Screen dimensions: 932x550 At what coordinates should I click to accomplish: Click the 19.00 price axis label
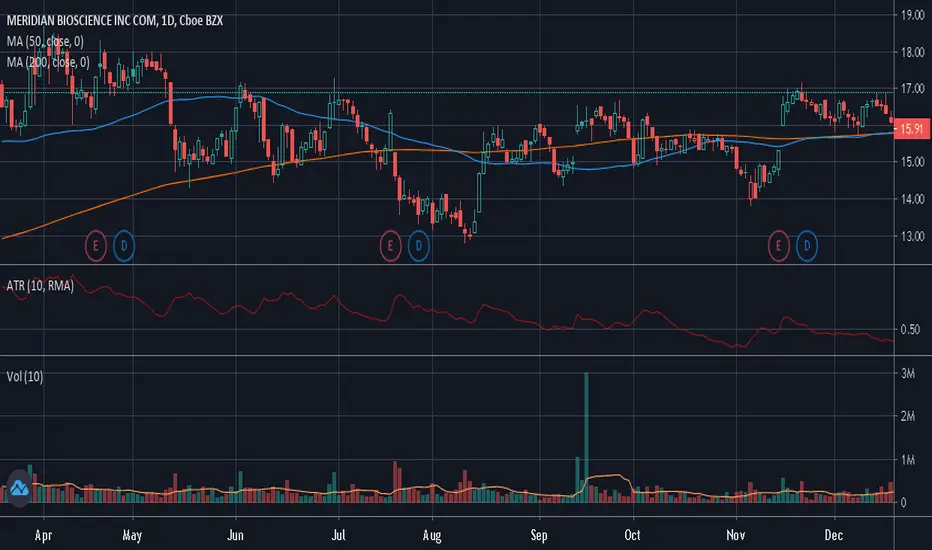(x=912, y=15)
